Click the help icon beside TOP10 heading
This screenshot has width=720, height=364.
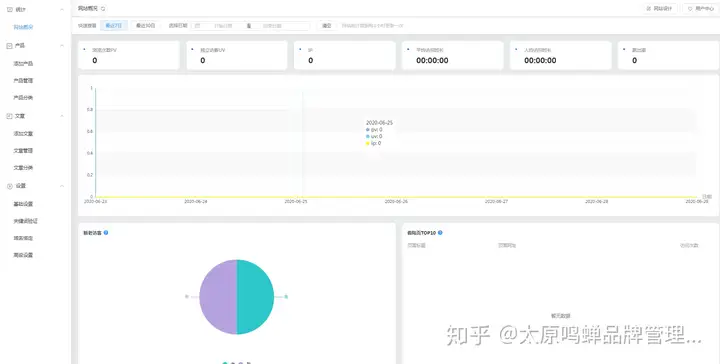point(440,233)
